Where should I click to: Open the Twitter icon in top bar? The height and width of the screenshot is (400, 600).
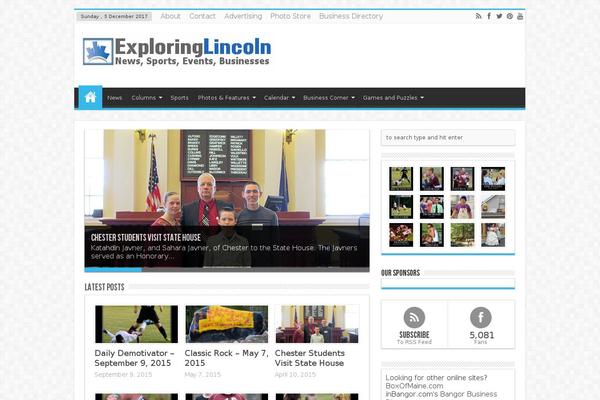pos(499,16)
